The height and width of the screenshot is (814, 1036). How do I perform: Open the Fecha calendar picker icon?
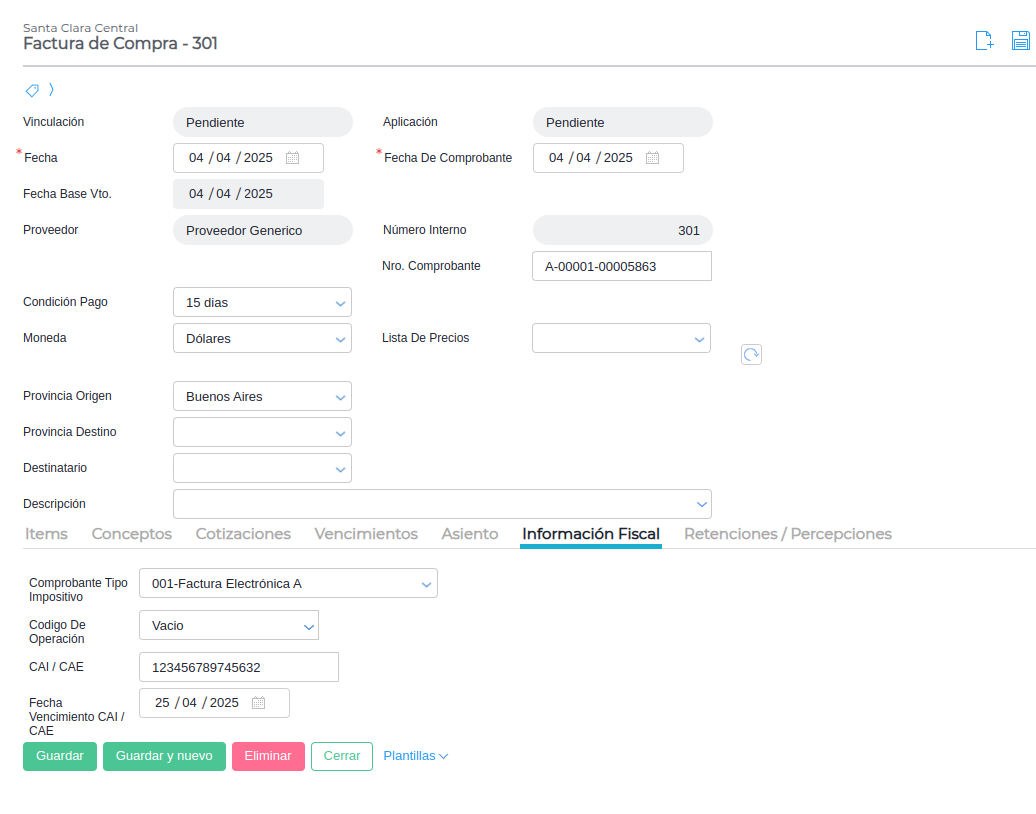tap(292, 158)
